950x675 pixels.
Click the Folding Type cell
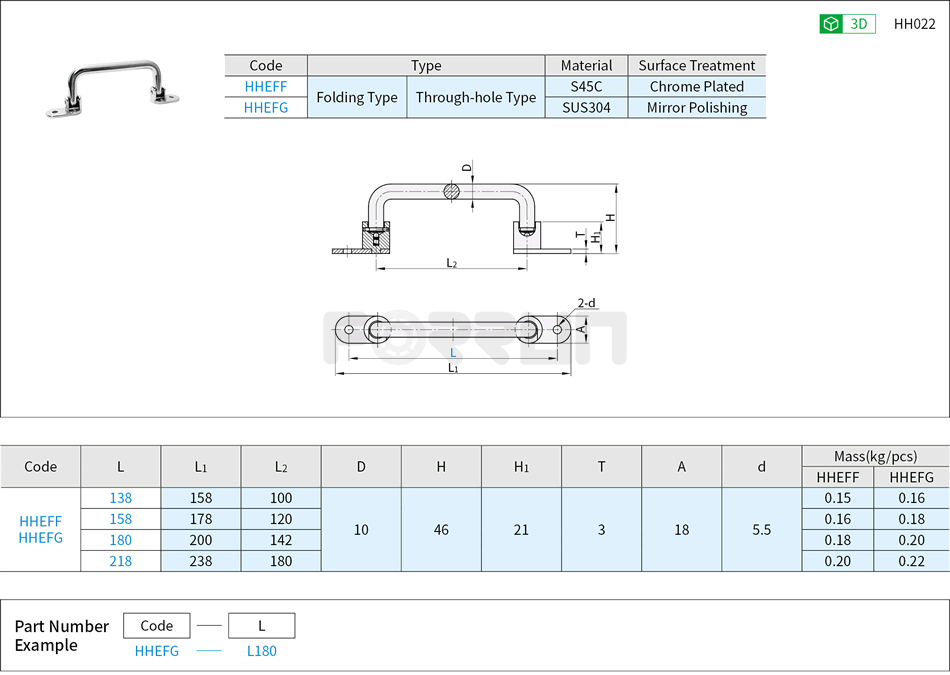pos(357,97)
